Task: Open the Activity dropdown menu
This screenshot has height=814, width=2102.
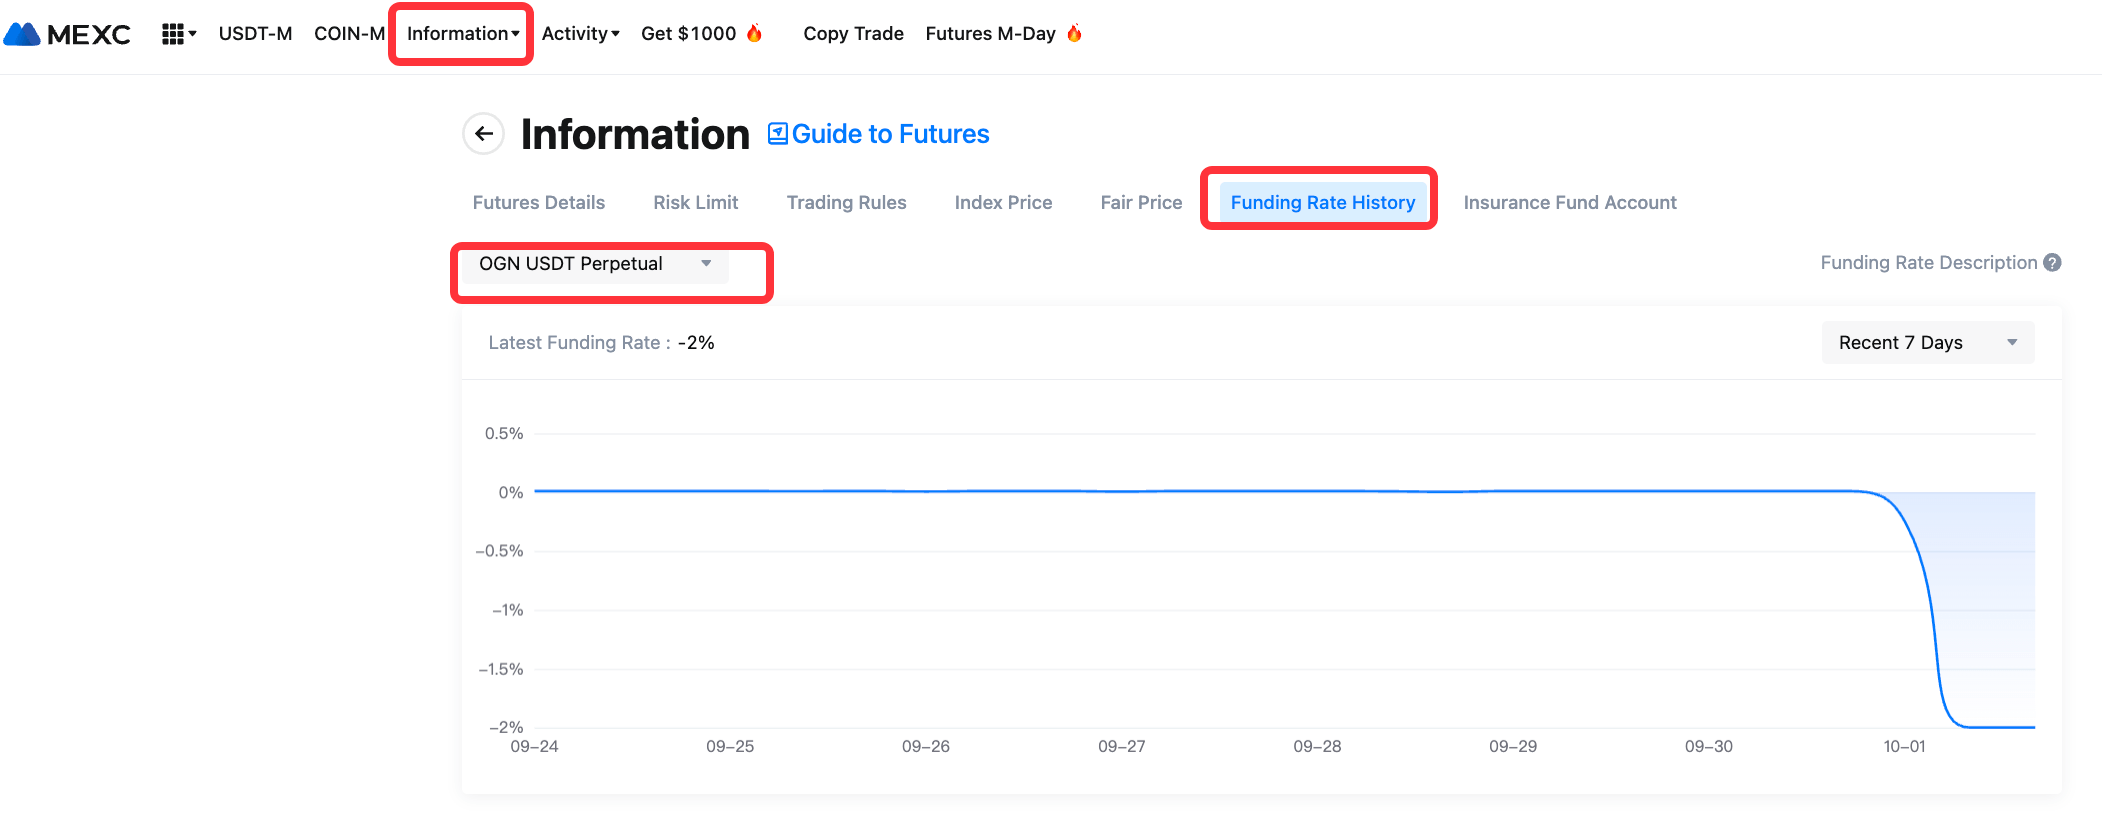Action: coord(580,34)
